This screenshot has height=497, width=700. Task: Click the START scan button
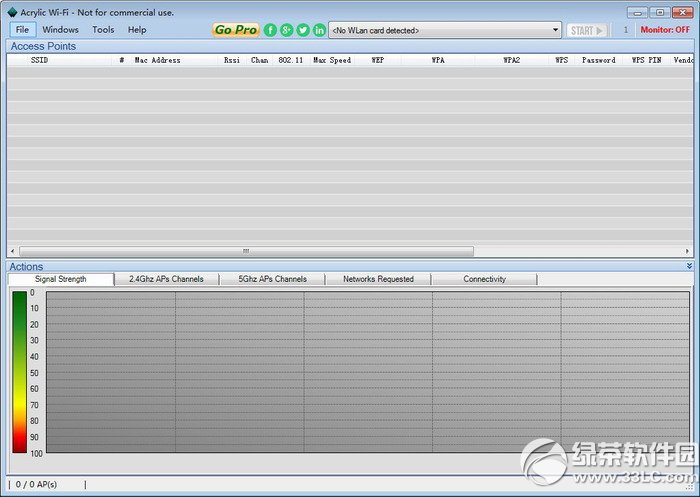click(587, 30)
